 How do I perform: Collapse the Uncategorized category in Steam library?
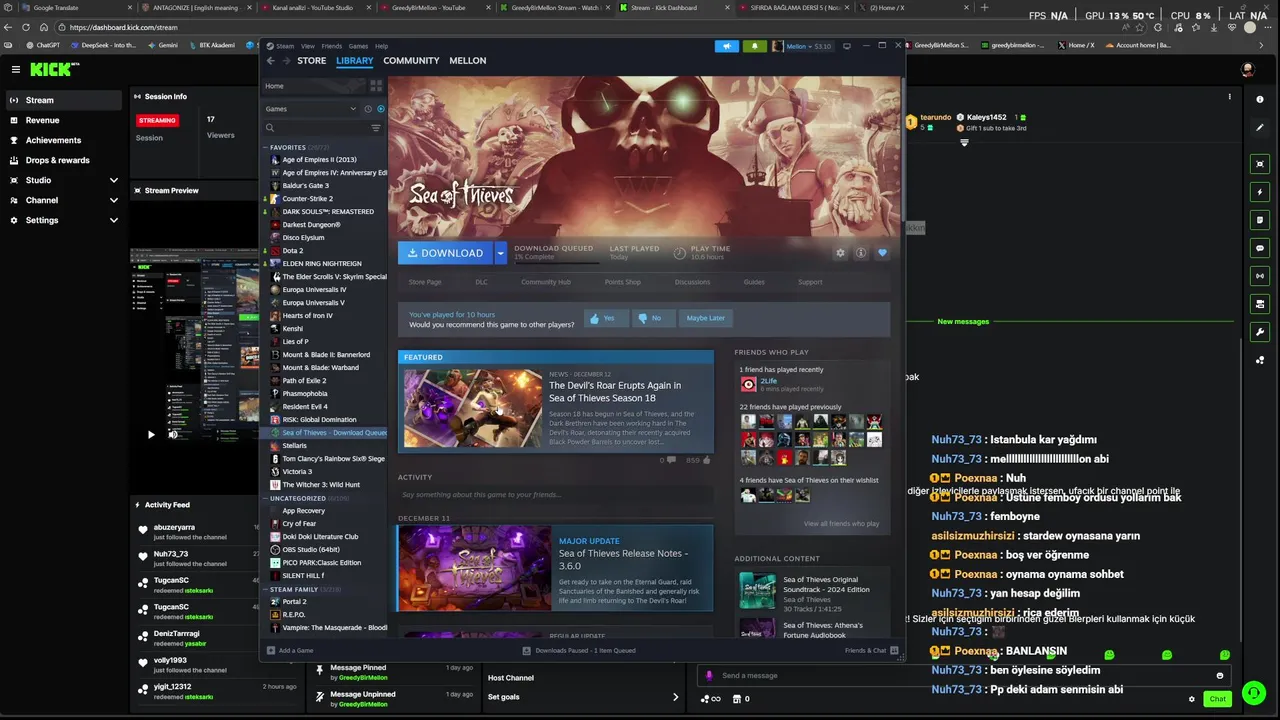[x=266, y=498]
